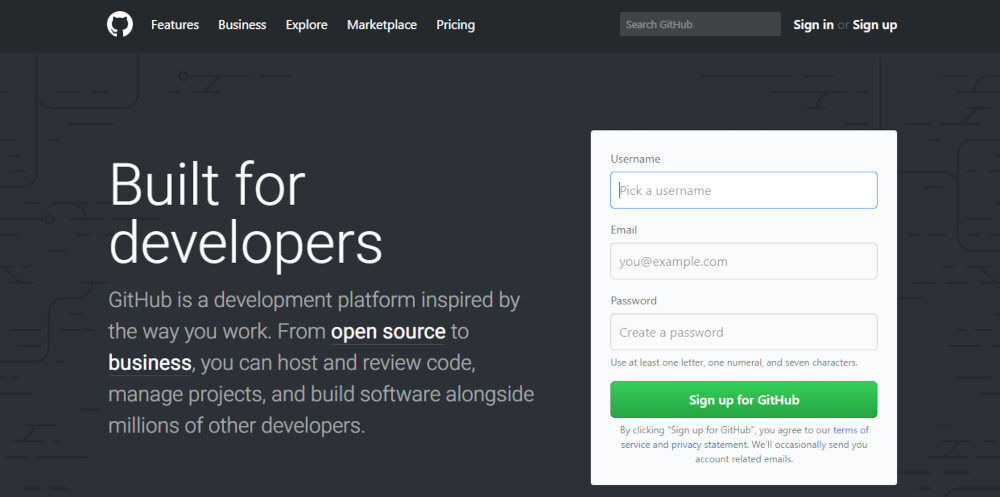Click the Username label
Viewport: 1000px width, 497px height.
point(635,159)
